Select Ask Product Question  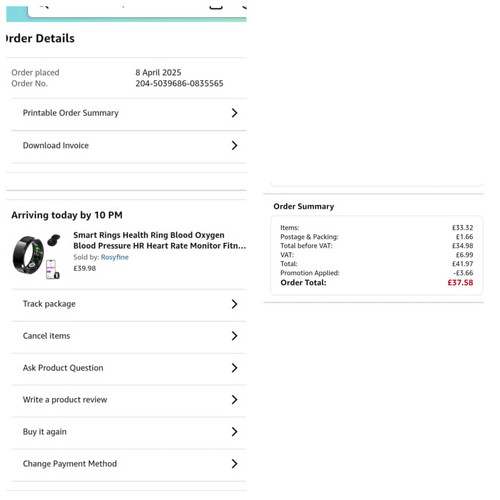tap(129, 368)
